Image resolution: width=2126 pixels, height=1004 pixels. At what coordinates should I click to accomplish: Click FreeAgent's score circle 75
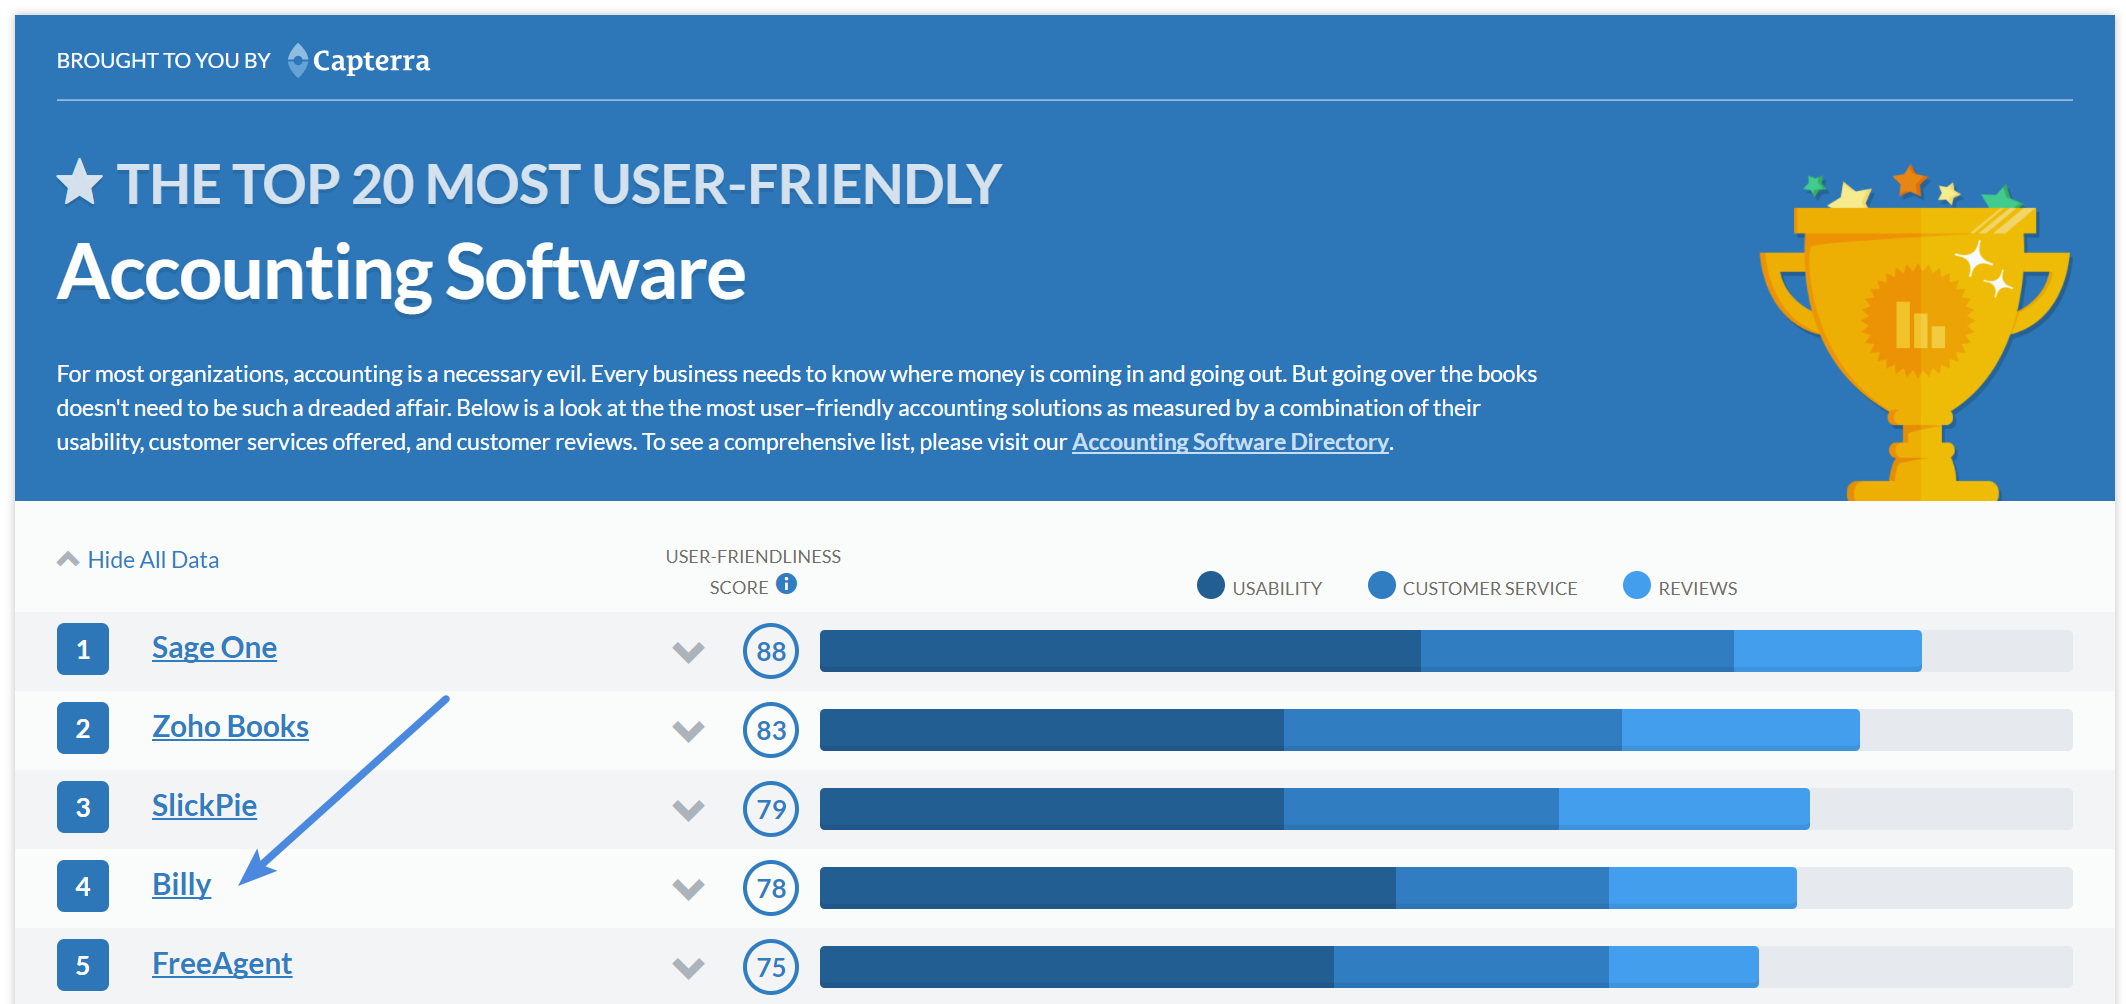[x=771, y=967]
